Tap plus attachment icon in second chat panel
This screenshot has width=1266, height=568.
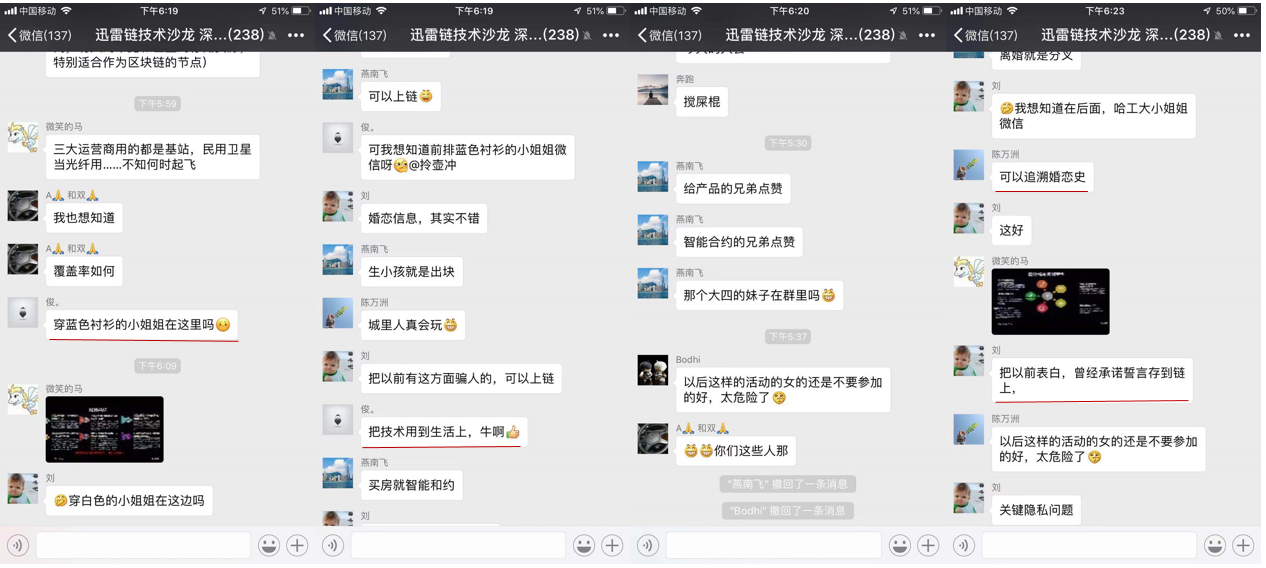tap(612, 545)
